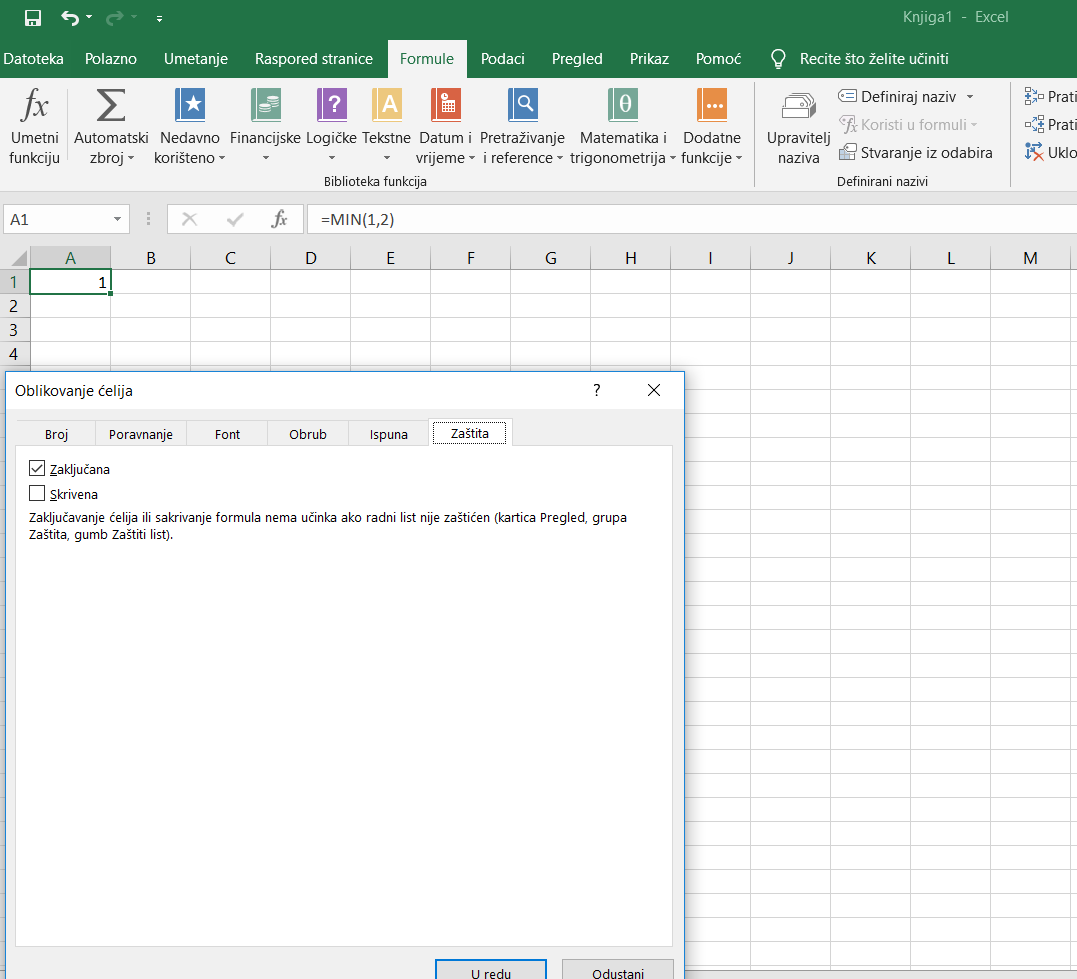Open Datum i vrijeme functions
The height and width of the screenshot is (979, 1077).
tap(446, 126)
